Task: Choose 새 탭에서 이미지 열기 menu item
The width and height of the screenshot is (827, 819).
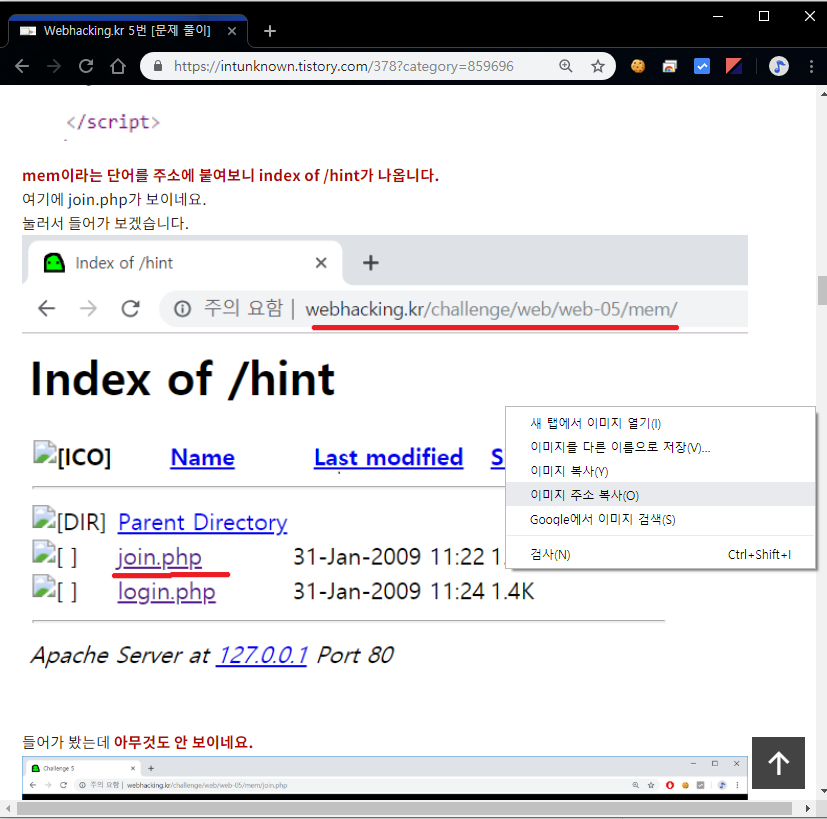Action: pyautogui.click(x=660, y=423)
